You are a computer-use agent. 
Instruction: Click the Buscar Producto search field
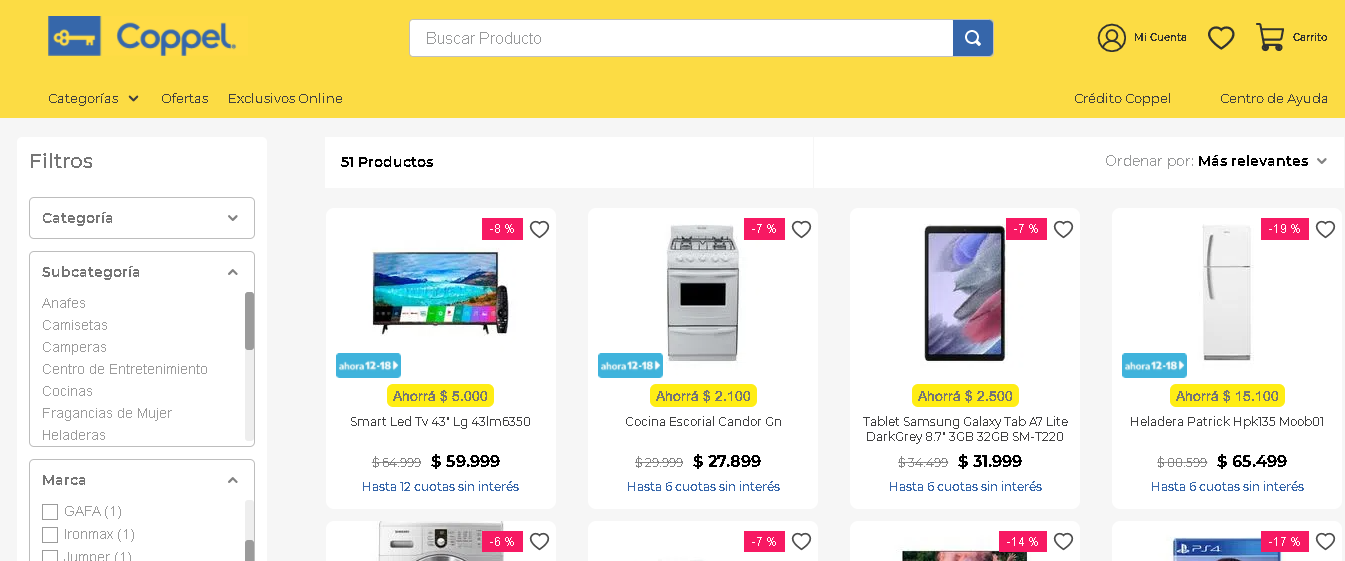tap(680, 38)
